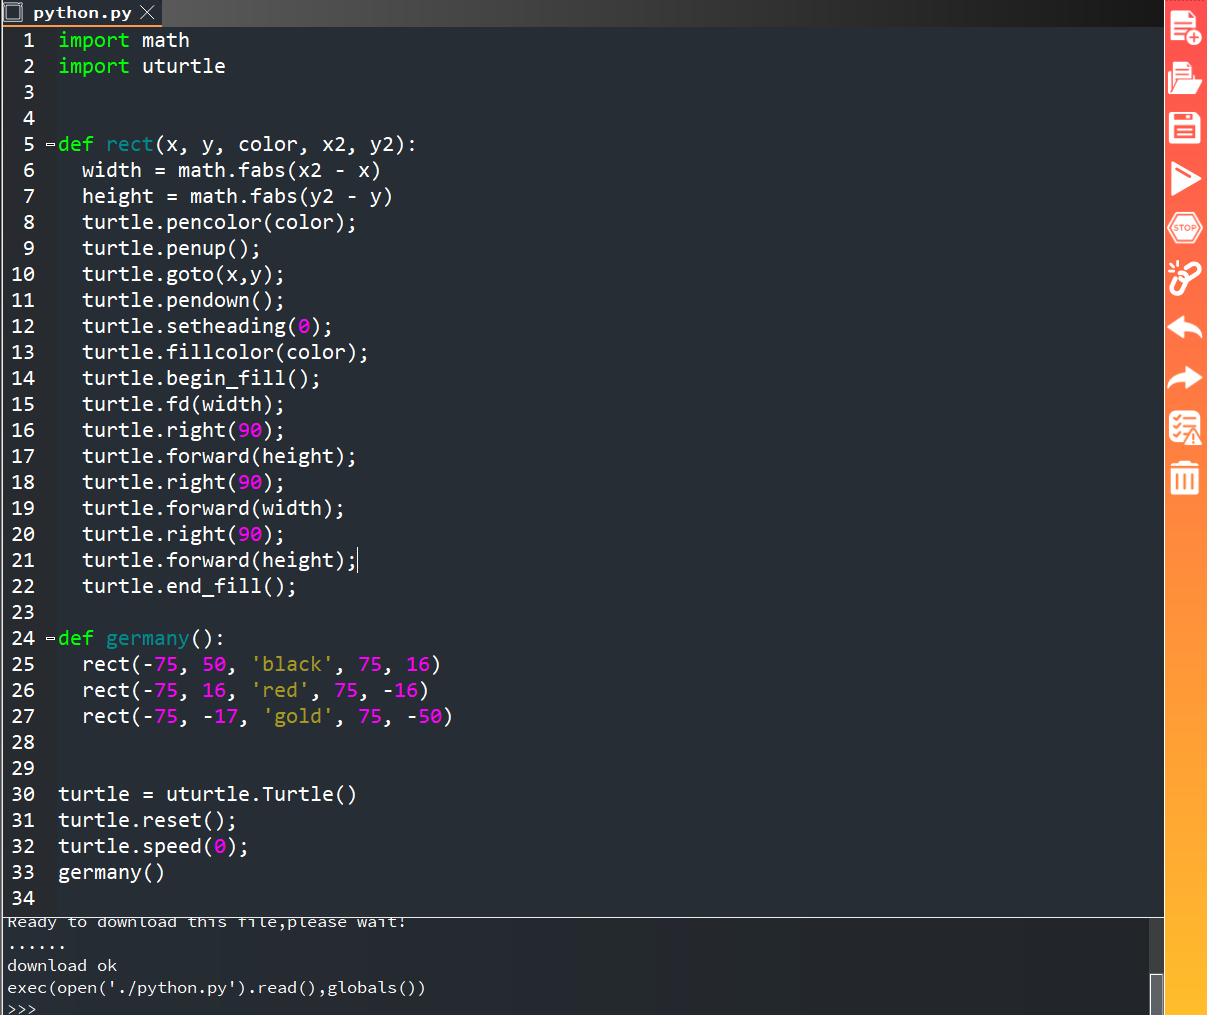The width and height of the screenshot is (1207, 1015).
Task: Save the file with the floppy disk icon
Action: 1185,128
